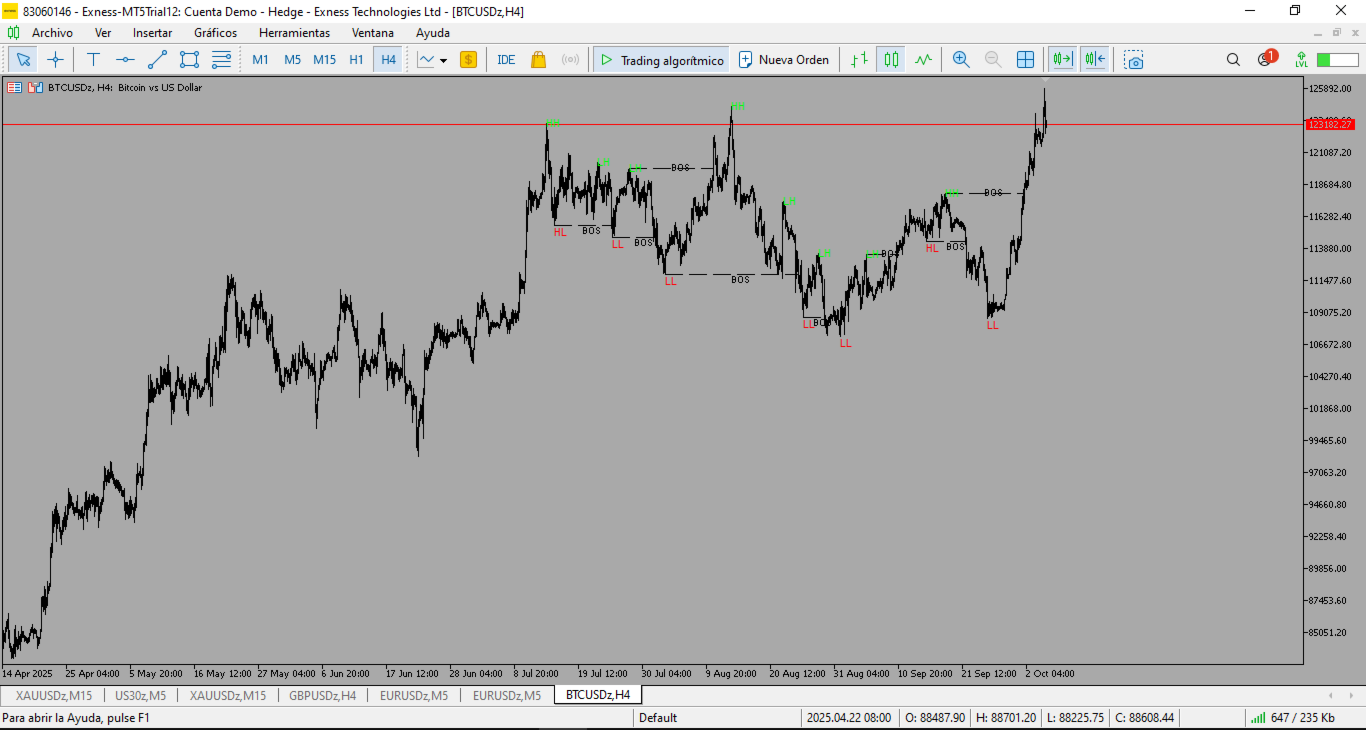Click the Default profile in the status bar
Image resolution: width=1366 pixels, height=730 pixels.
658,718
